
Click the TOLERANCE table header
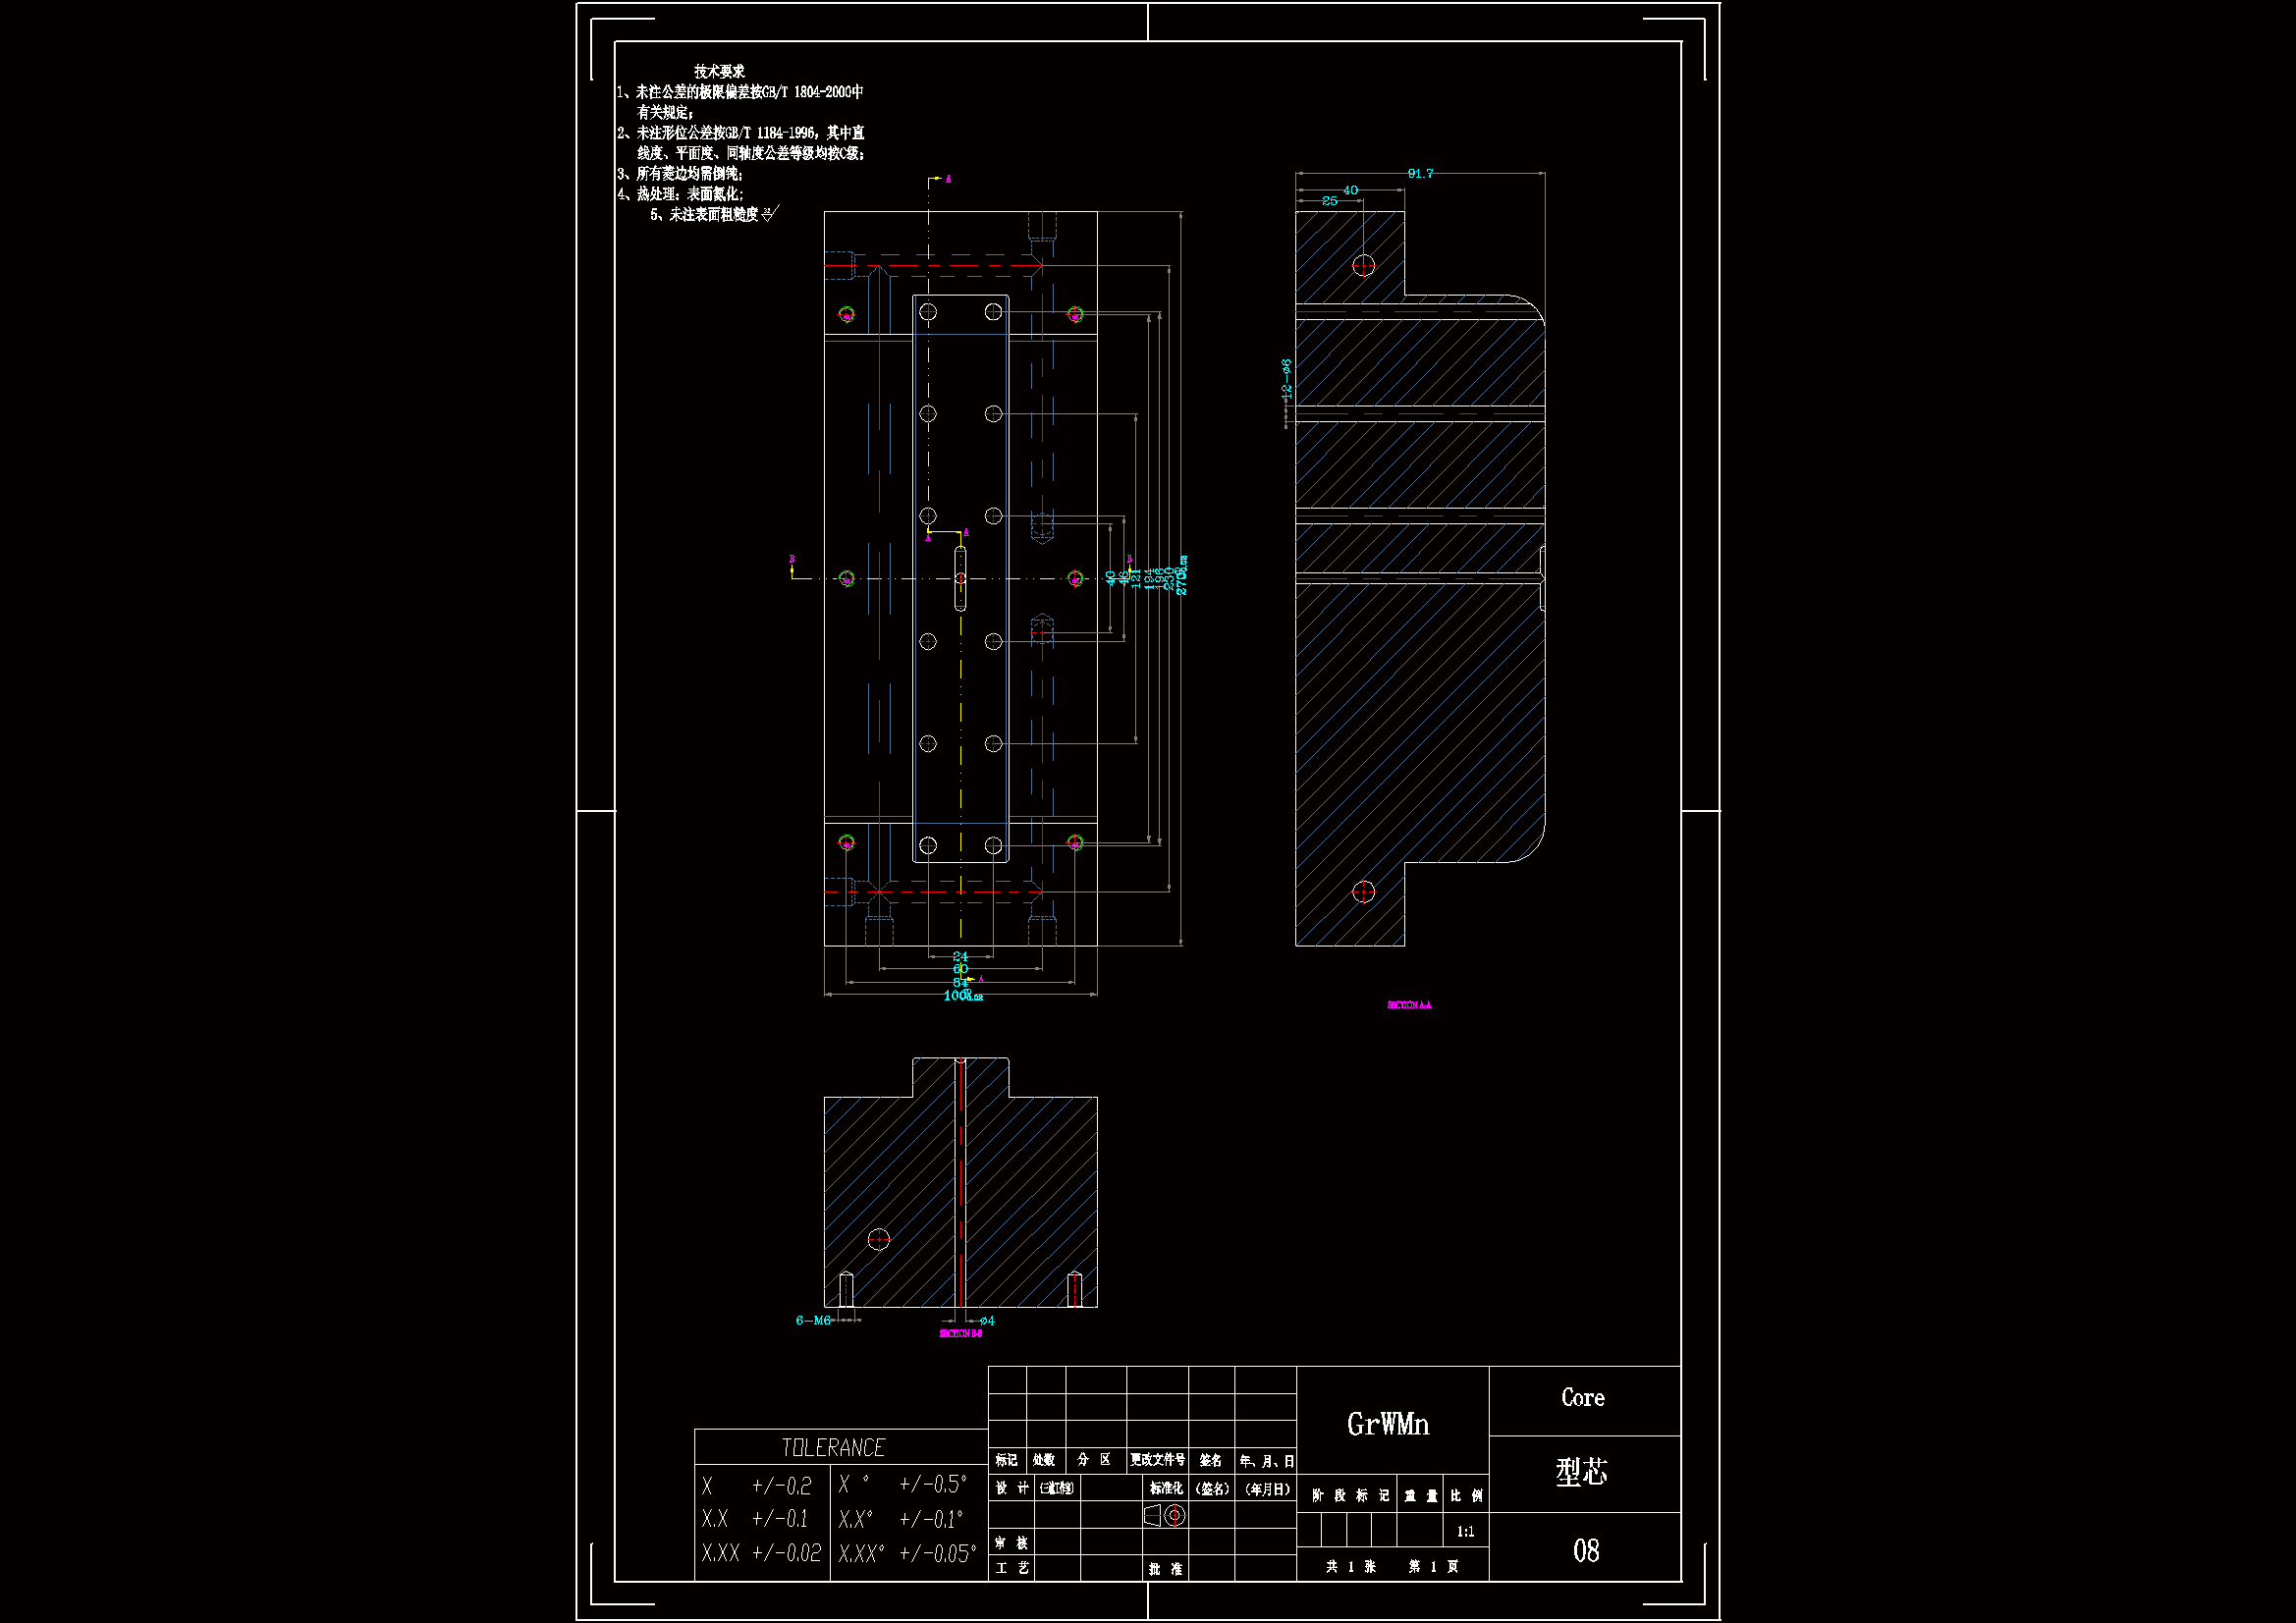pos(832,1447)
